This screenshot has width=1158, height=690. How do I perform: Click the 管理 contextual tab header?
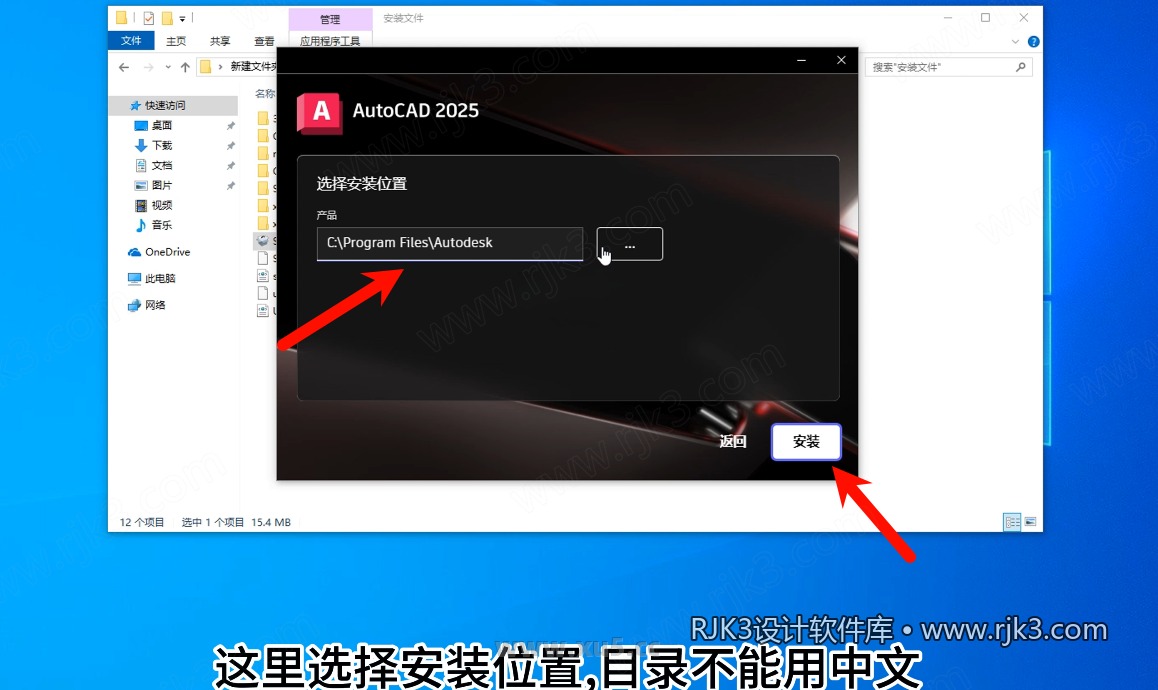click(x=330, y=19)
